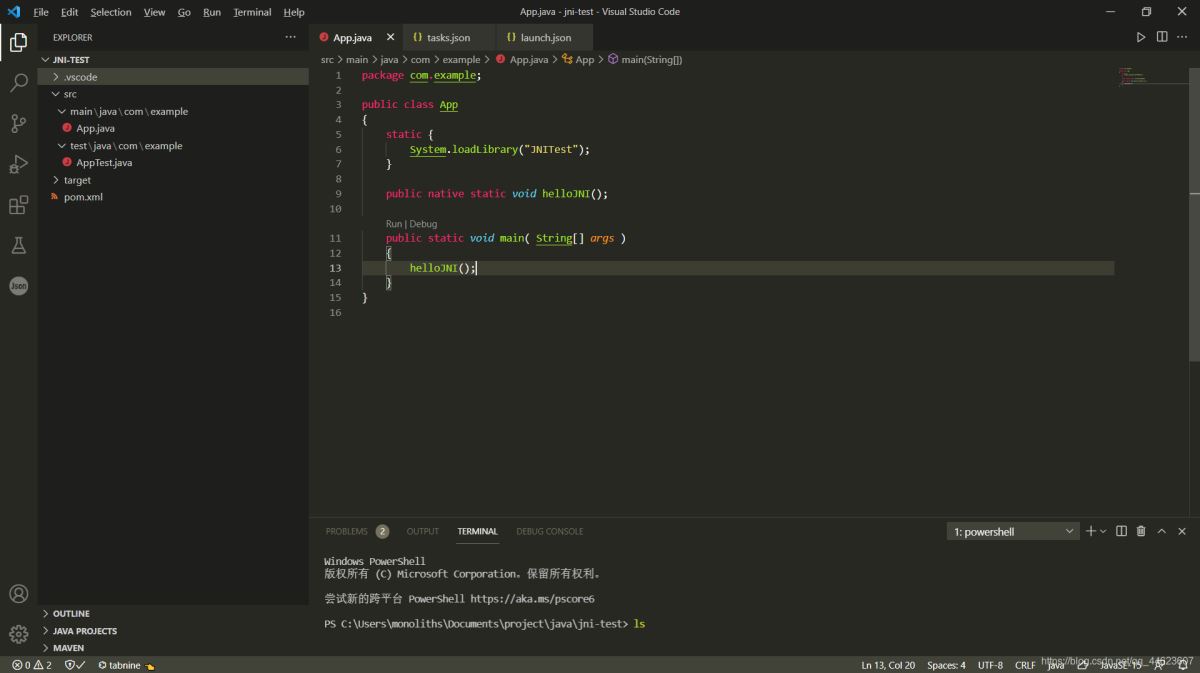Switch to the tasks.json editor tab

point(449,37)
